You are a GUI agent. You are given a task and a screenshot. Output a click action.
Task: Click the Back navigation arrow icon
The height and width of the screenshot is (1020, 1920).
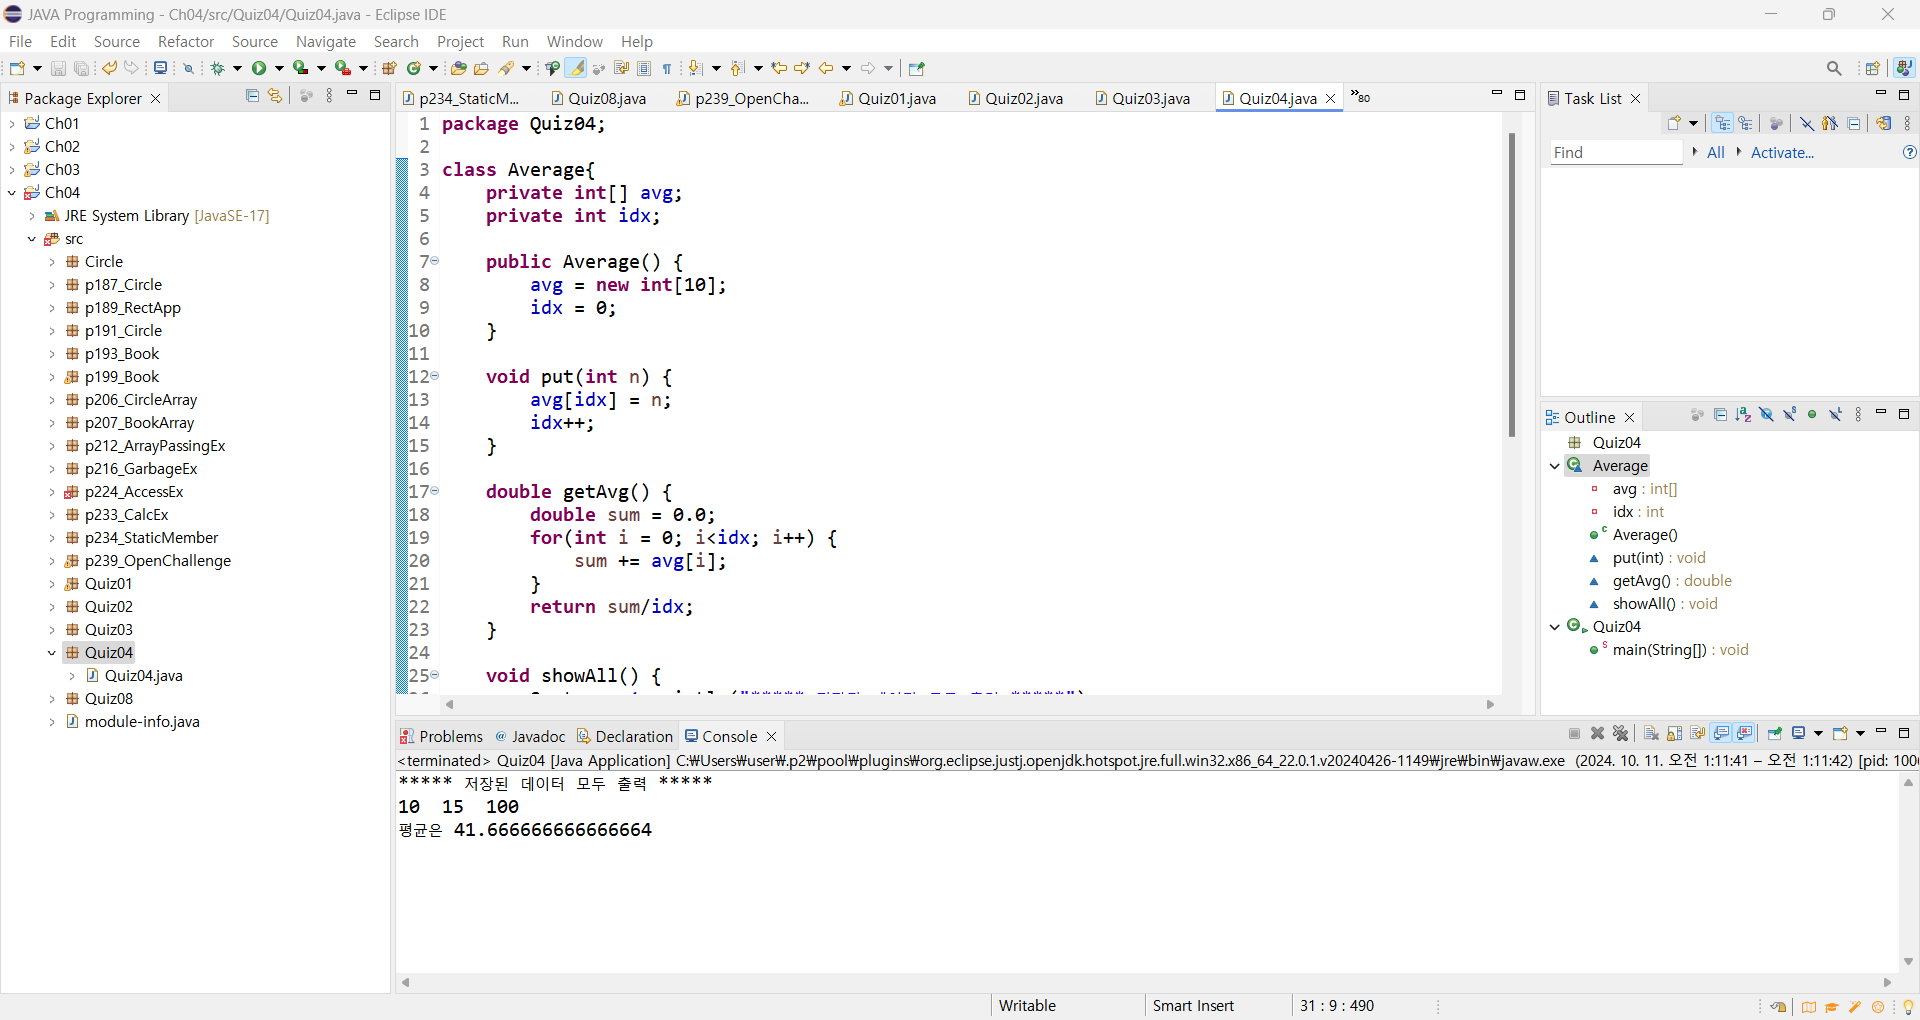826,68
